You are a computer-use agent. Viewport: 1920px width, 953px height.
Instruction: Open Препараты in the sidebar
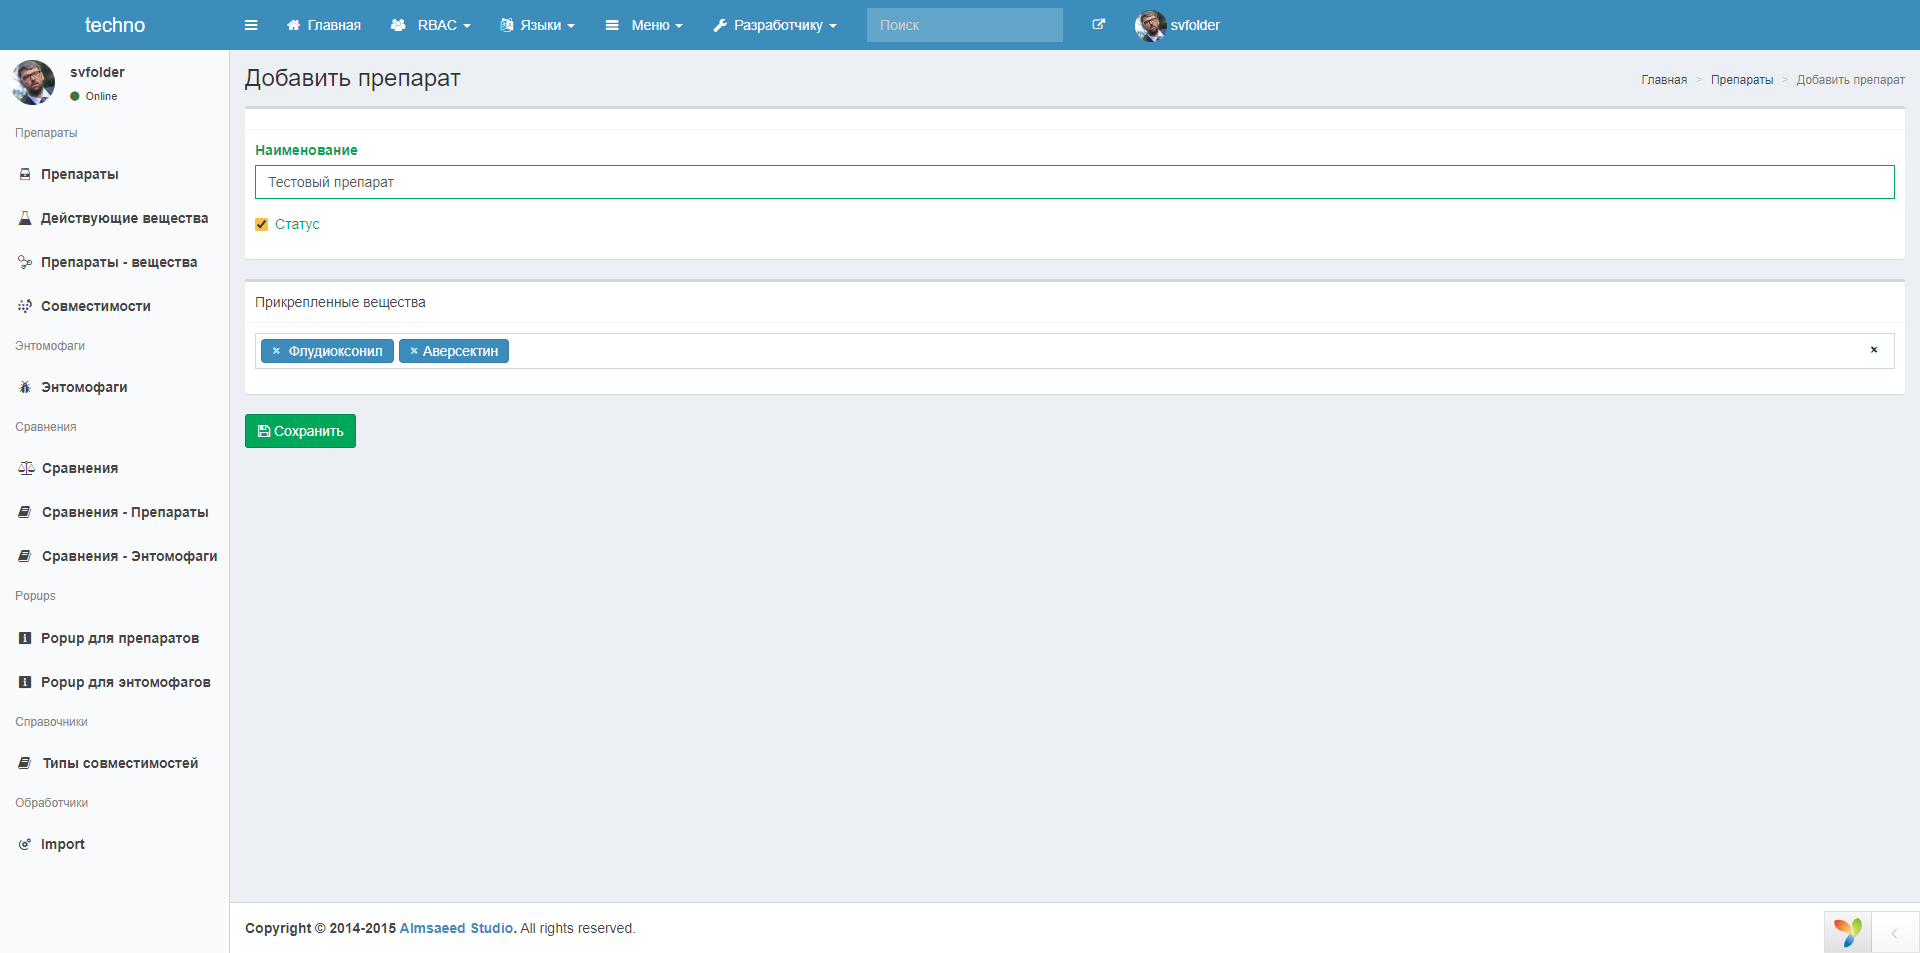click(x=80, y=174)
